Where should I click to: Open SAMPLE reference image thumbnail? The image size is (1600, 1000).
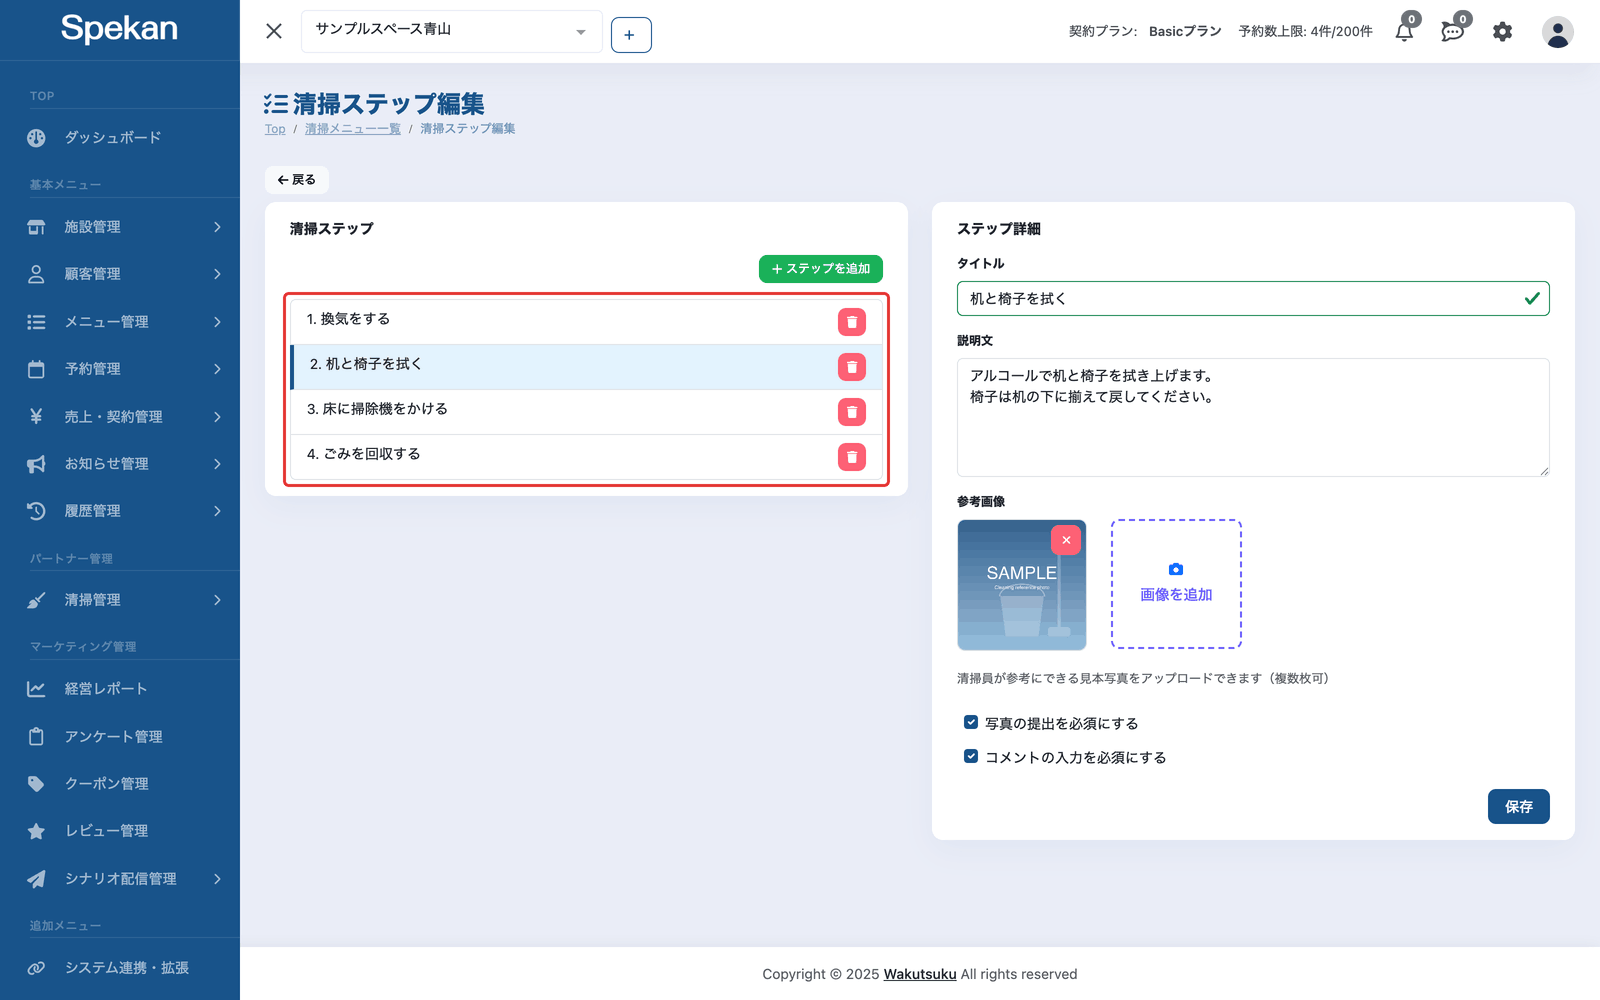1021,585
